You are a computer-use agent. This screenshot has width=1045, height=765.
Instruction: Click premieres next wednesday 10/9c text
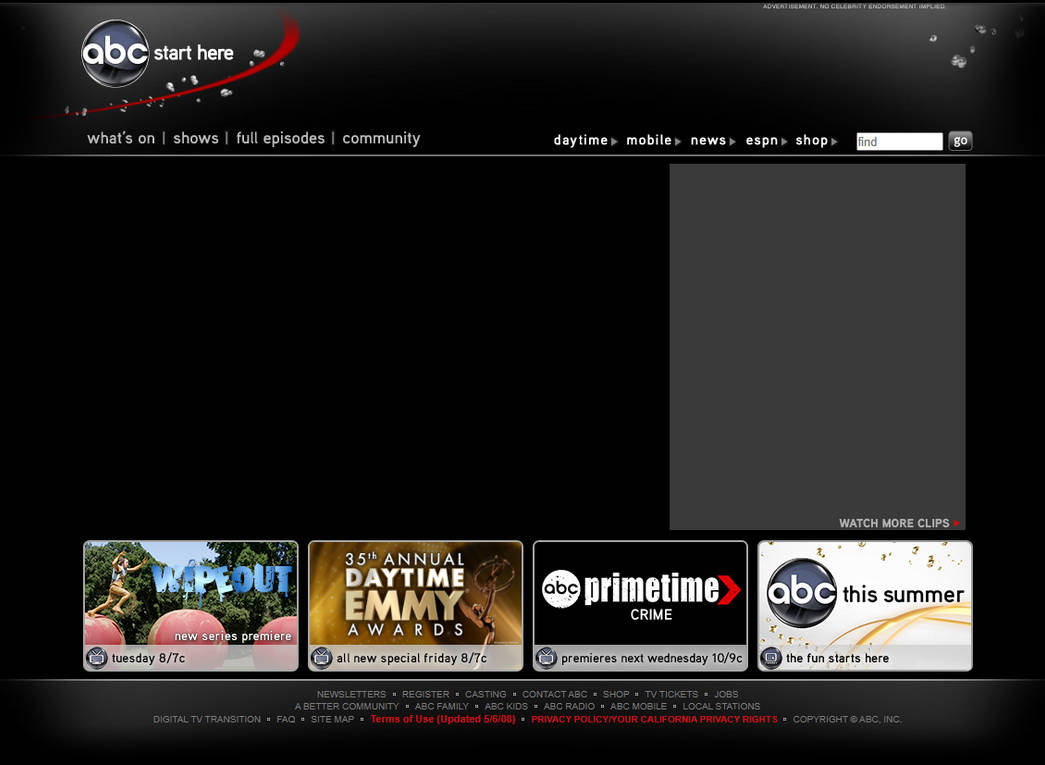click(x=652, y=658)
